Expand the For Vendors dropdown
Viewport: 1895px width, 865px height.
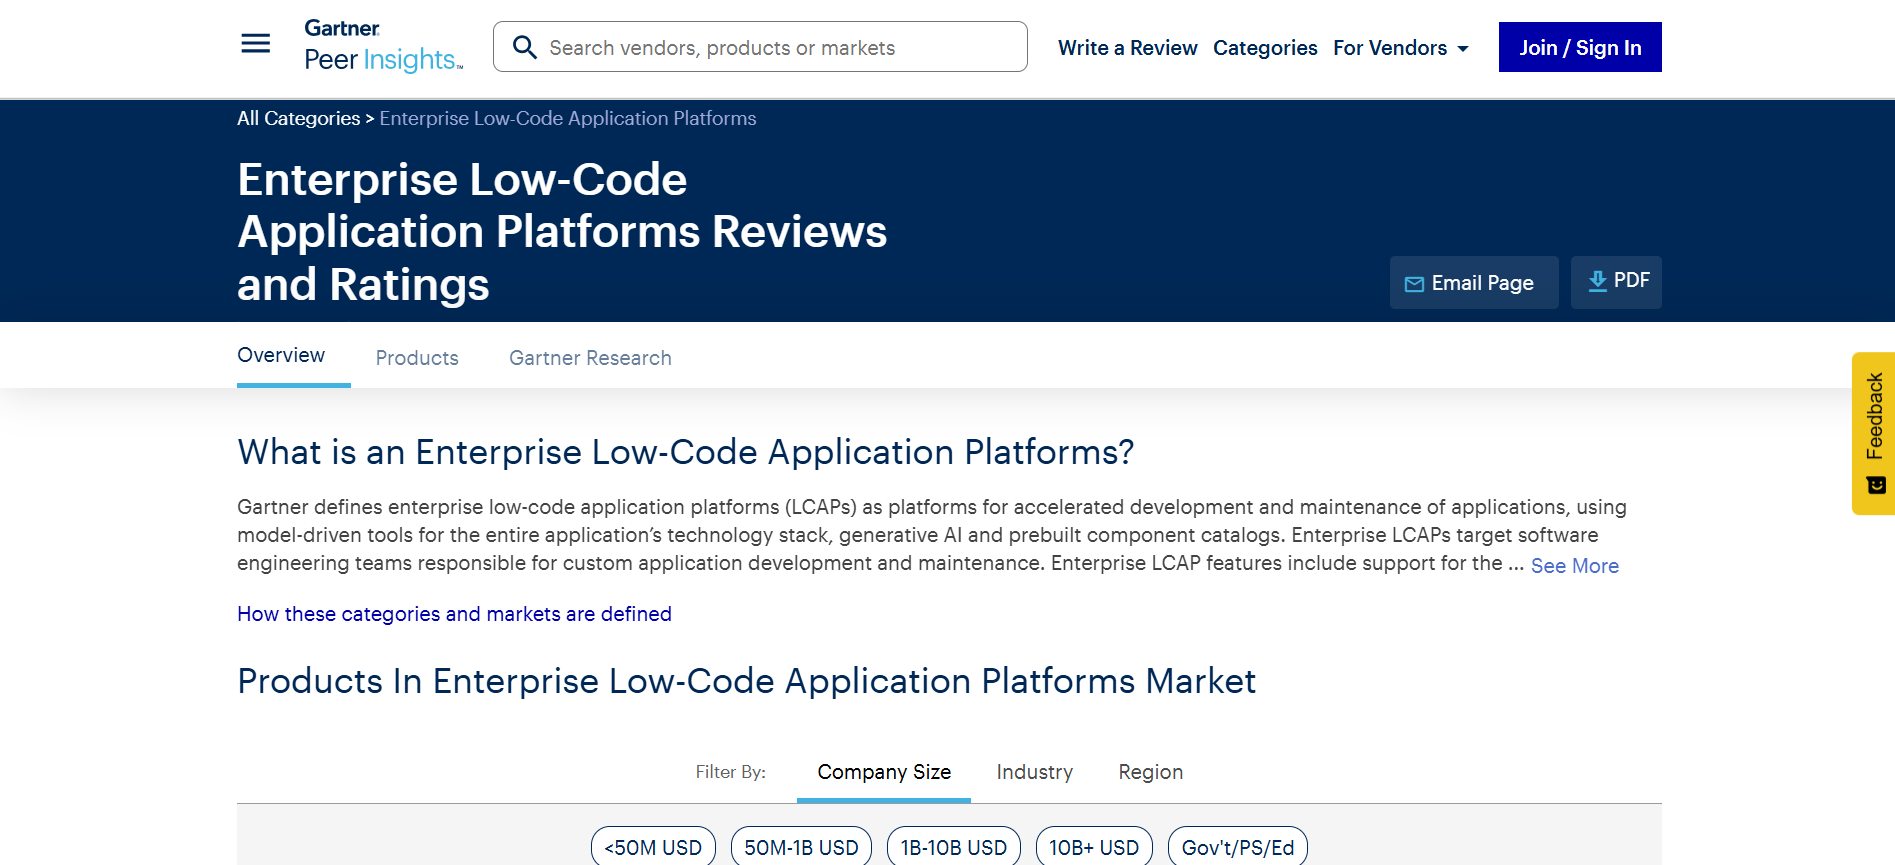tap(1401, 48)
